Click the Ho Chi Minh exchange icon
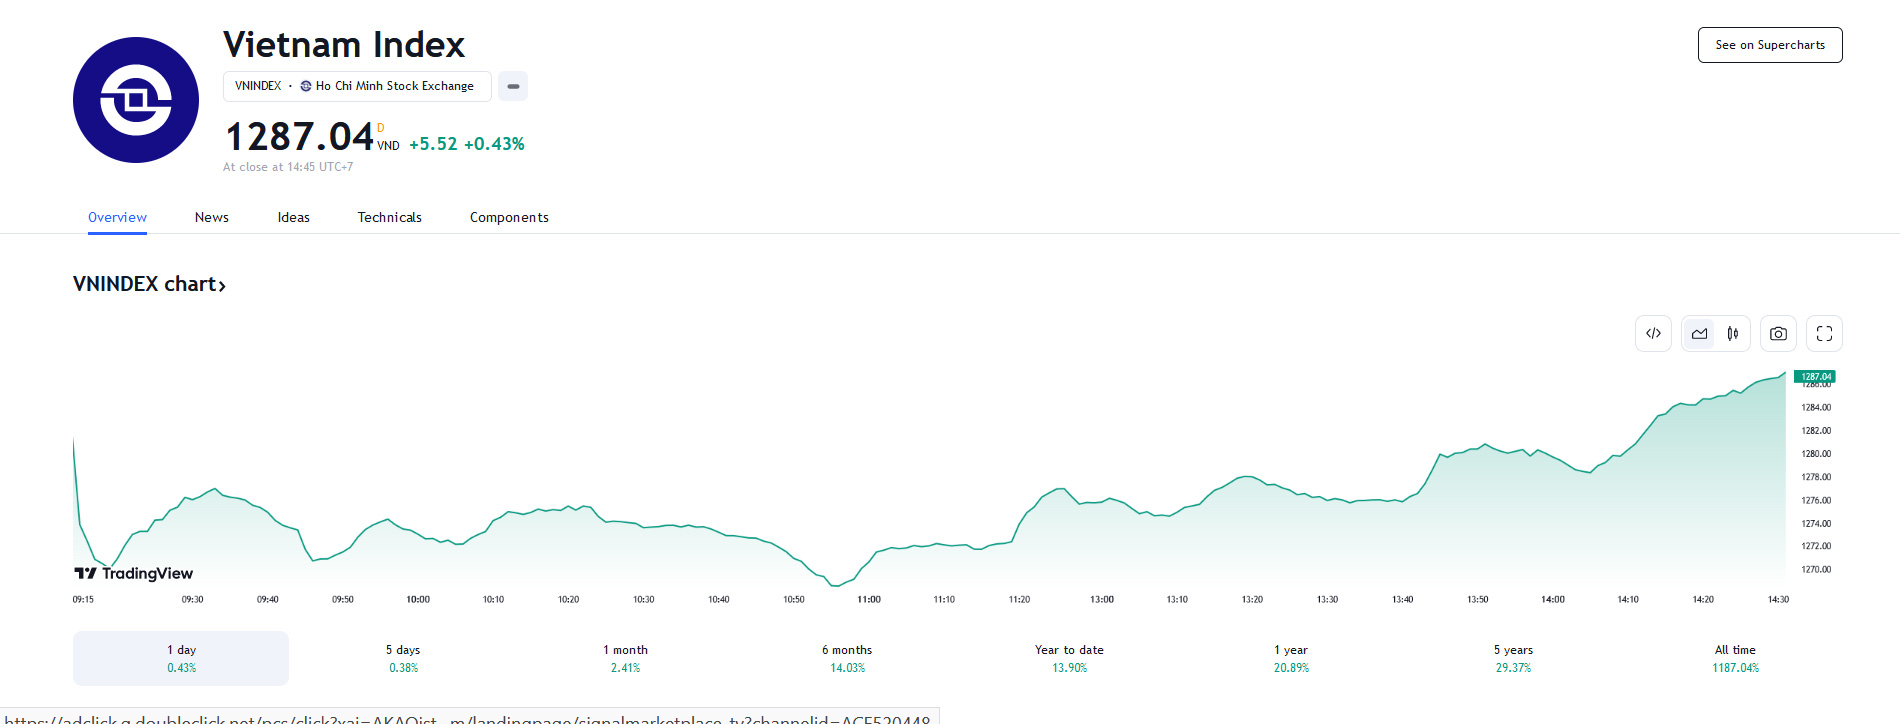The height and width of the screenshot is (724, 1900). tap(306, 86)
